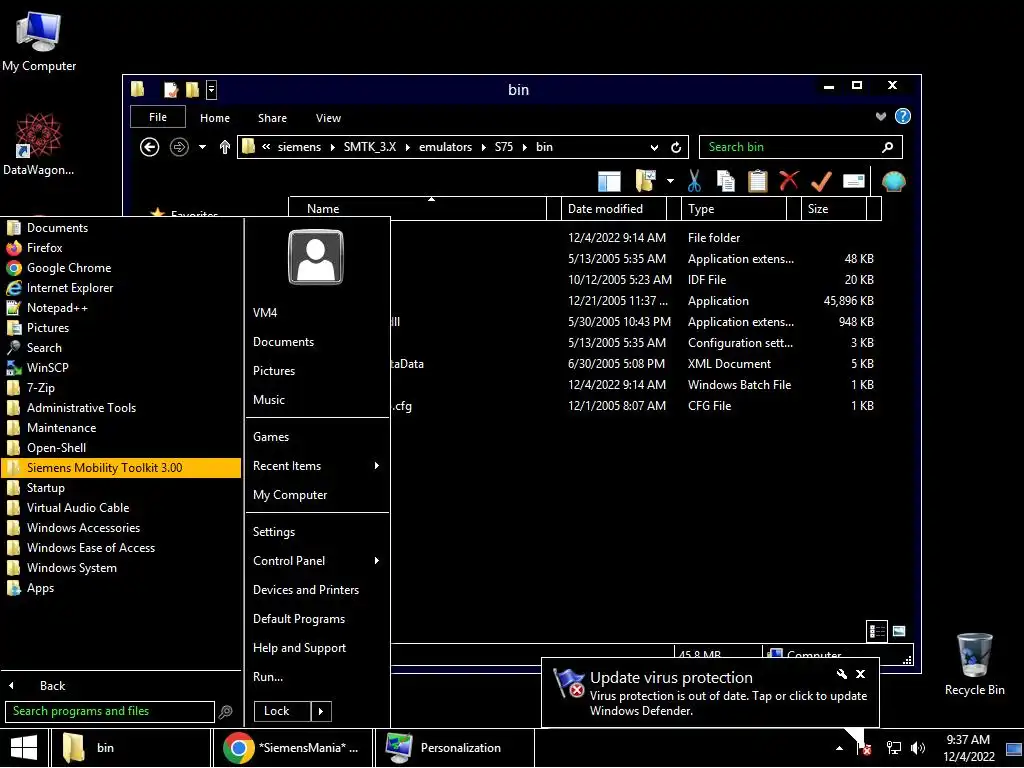This screenshot has width=1024, height=768.
Task: Expand the ribbon with the chevron
Action: click(881, 116)
